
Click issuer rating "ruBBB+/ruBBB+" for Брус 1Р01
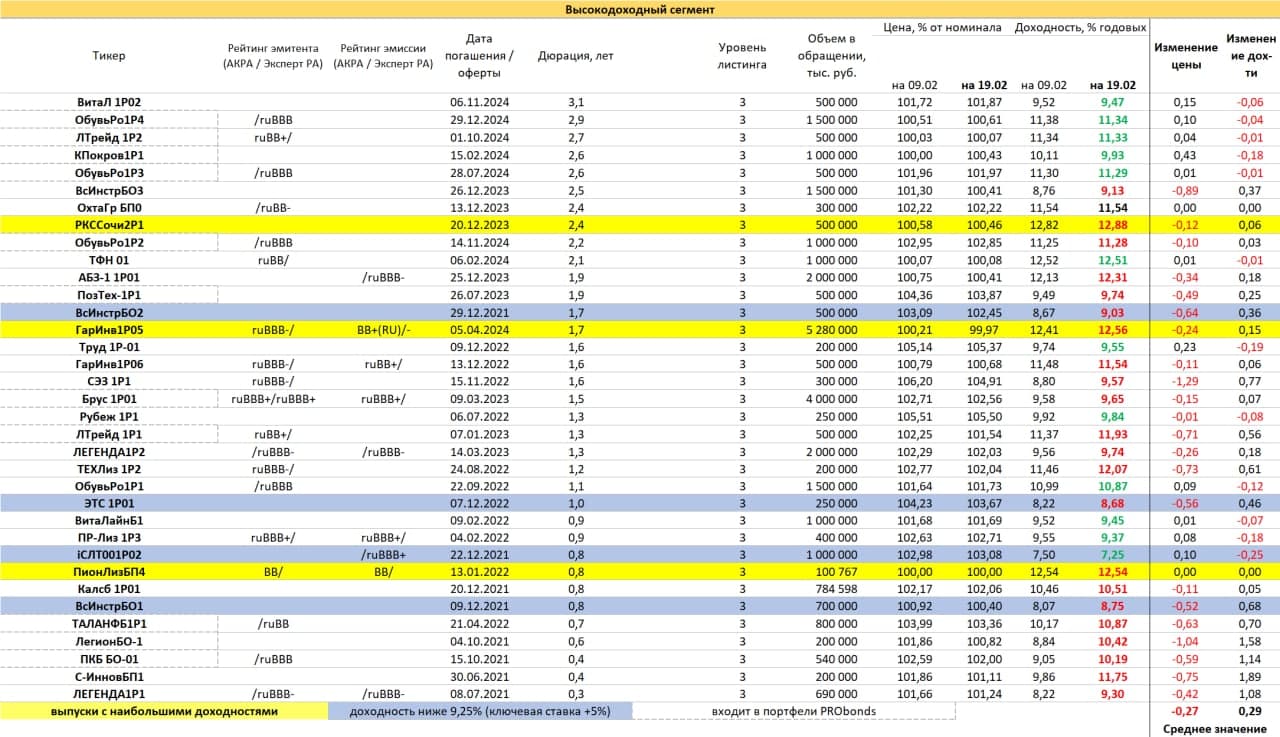coord(273,399)
